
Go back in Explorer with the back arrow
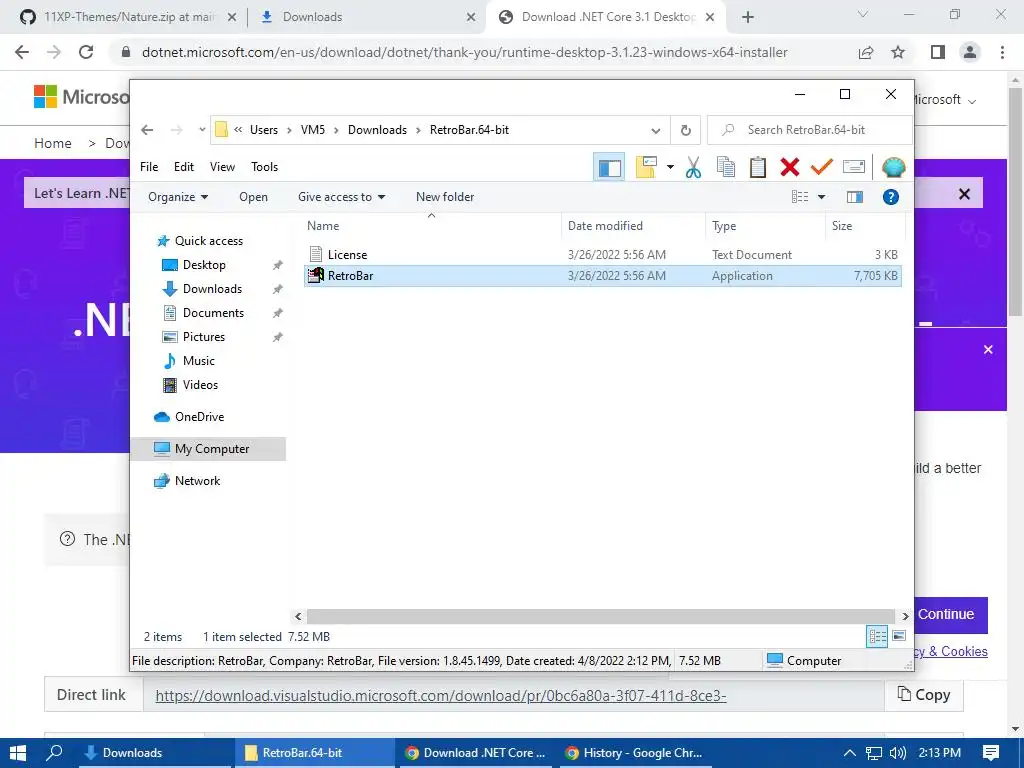[148, 130]
